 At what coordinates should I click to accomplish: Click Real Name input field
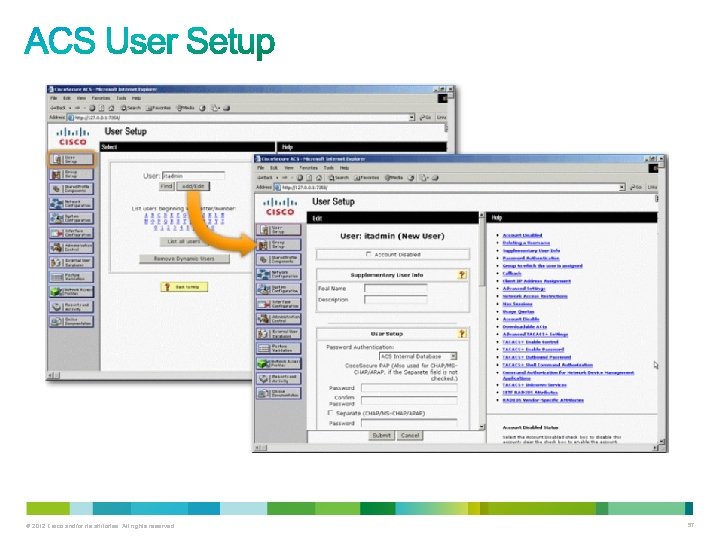pyautogui.click(x=395, y=288)
